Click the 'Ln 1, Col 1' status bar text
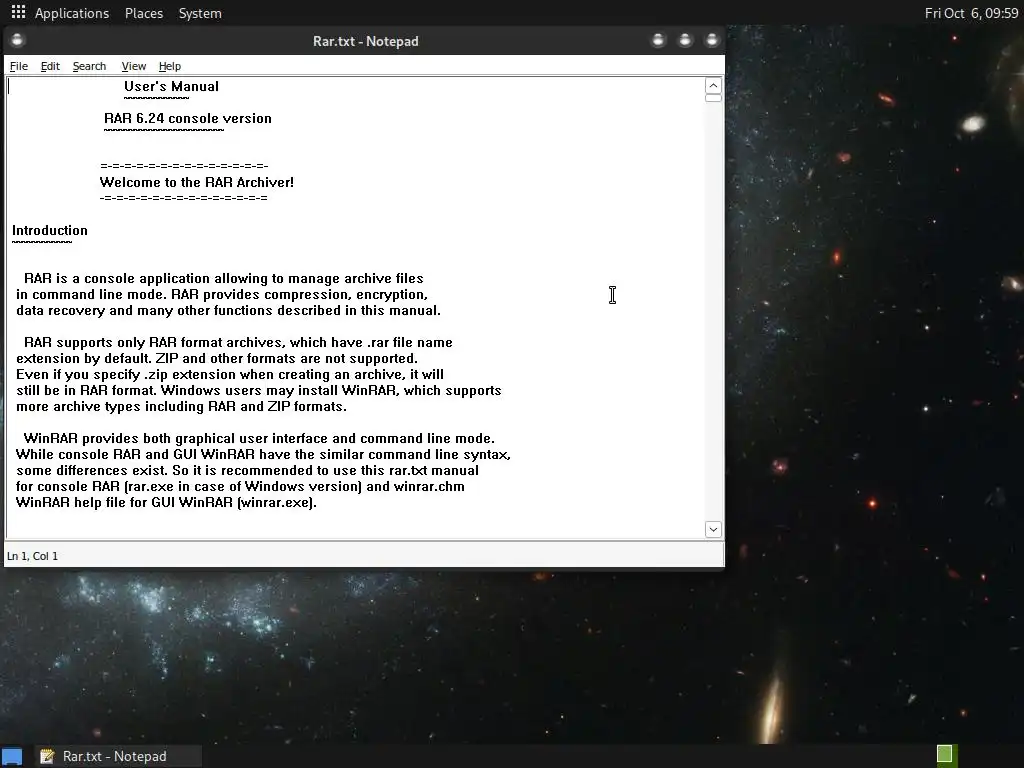This screenshot has height=768, width=1024. coord(32,556)
